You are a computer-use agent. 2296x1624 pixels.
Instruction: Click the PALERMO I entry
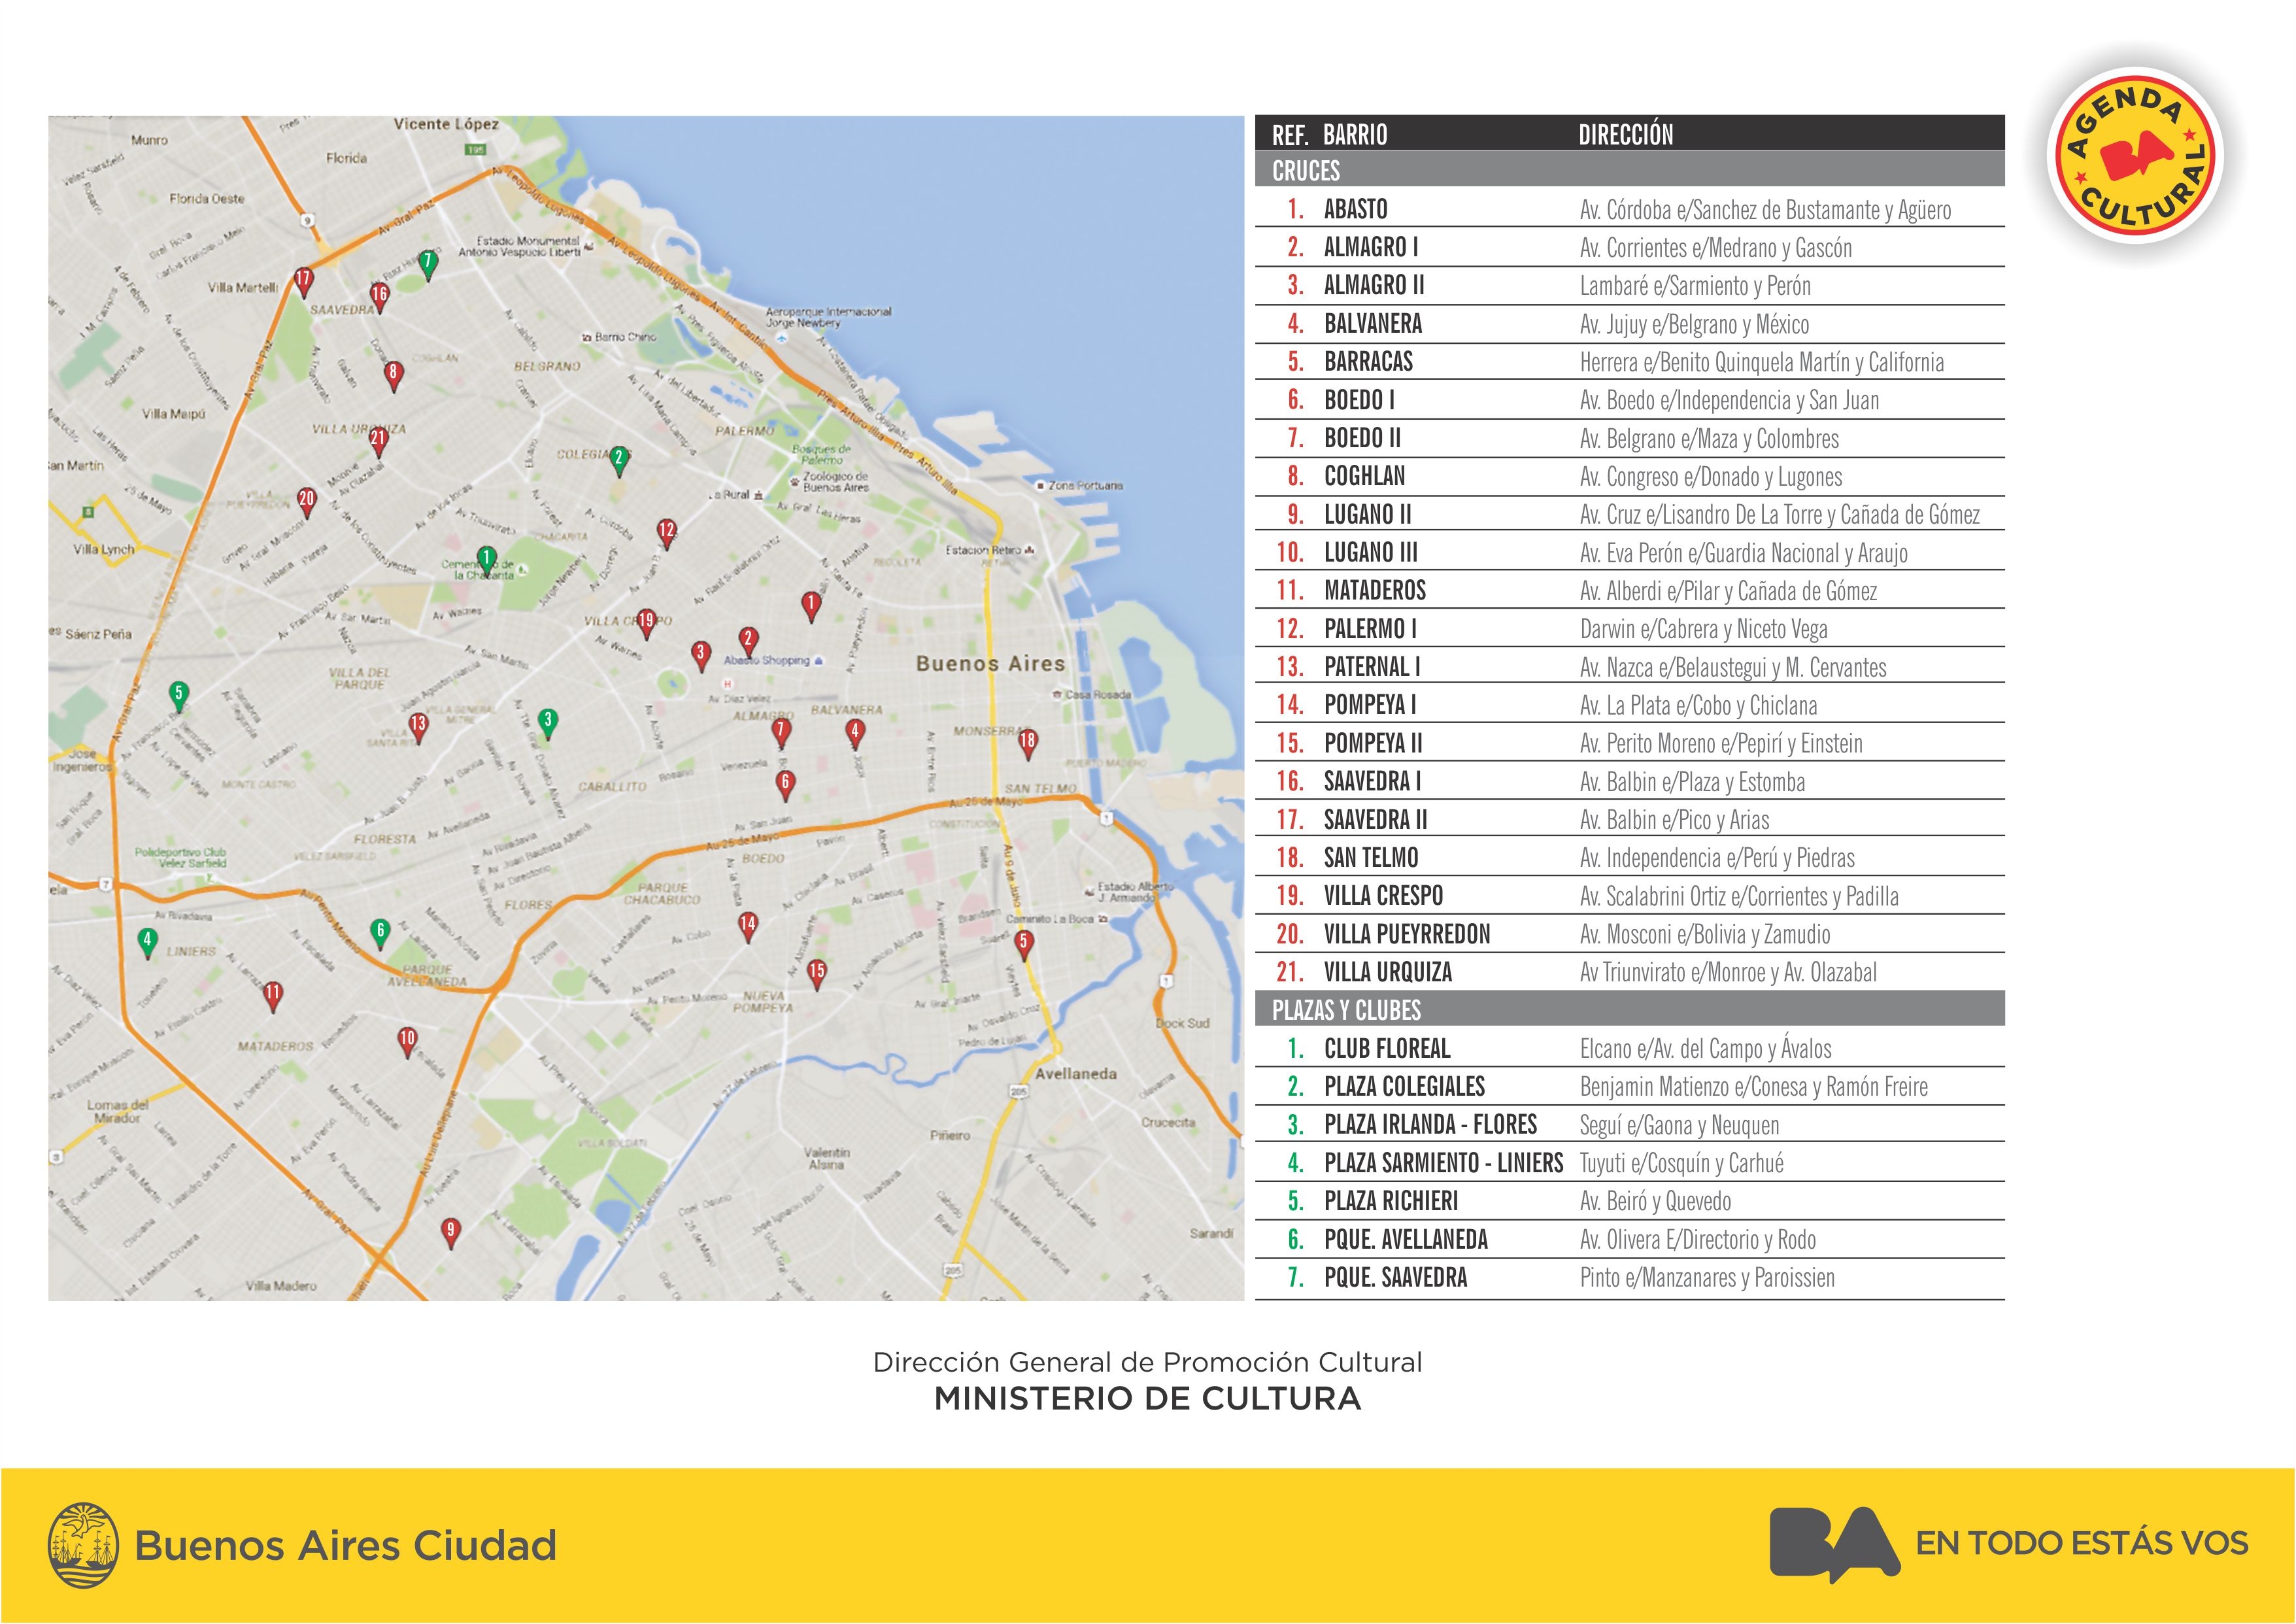pyautogui.click(x=1630, y=628)
